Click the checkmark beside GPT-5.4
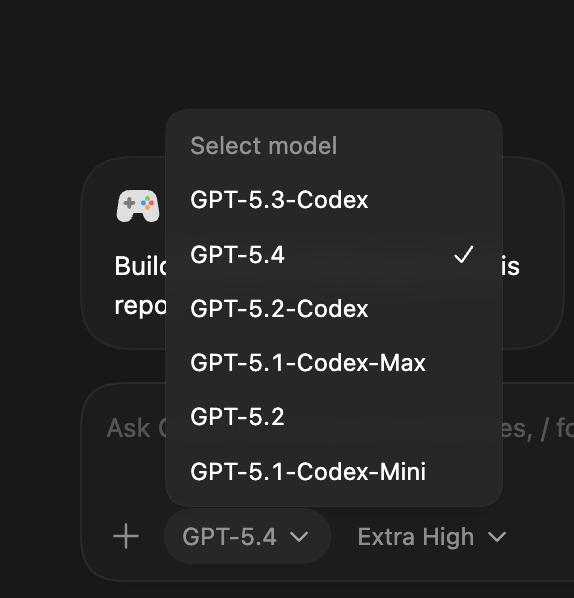This screenshot has height=598, width=574. tap(464, 254)
